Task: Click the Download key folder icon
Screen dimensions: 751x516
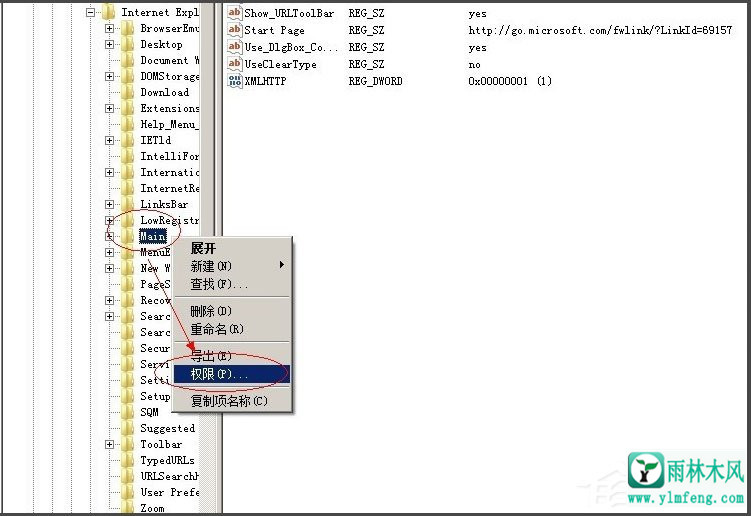Action: pyautogui.click(x=127, y=92)
